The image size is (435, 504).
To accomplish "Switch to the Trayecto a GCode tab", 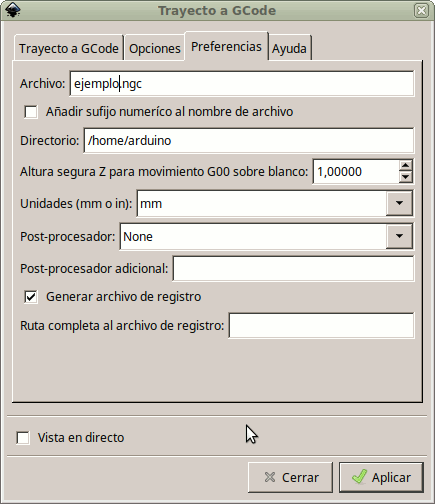I will tap(69, 49).
